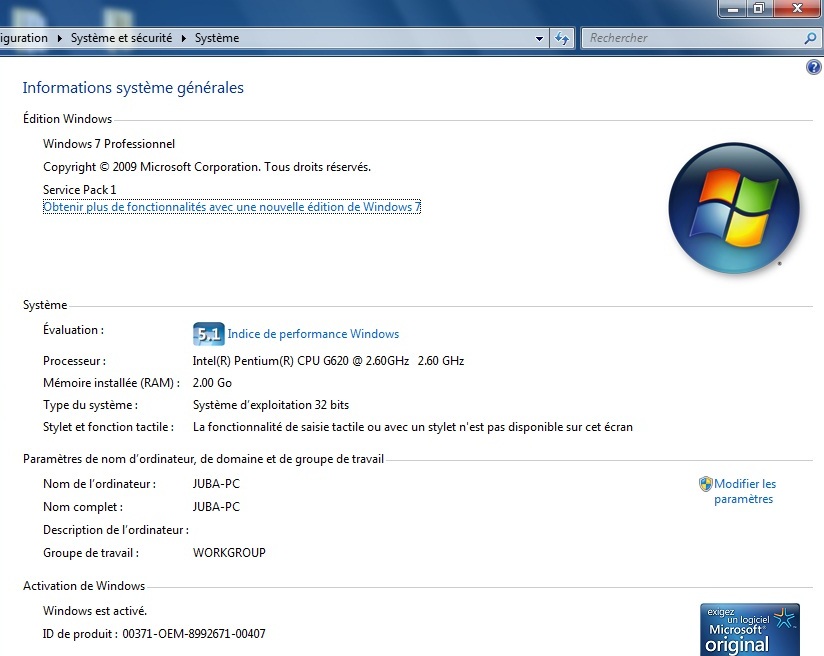Click the Édition Windows section header
The height and width of the screenshot is (656, 824).
pyautogui.click(x=67, y=119)
